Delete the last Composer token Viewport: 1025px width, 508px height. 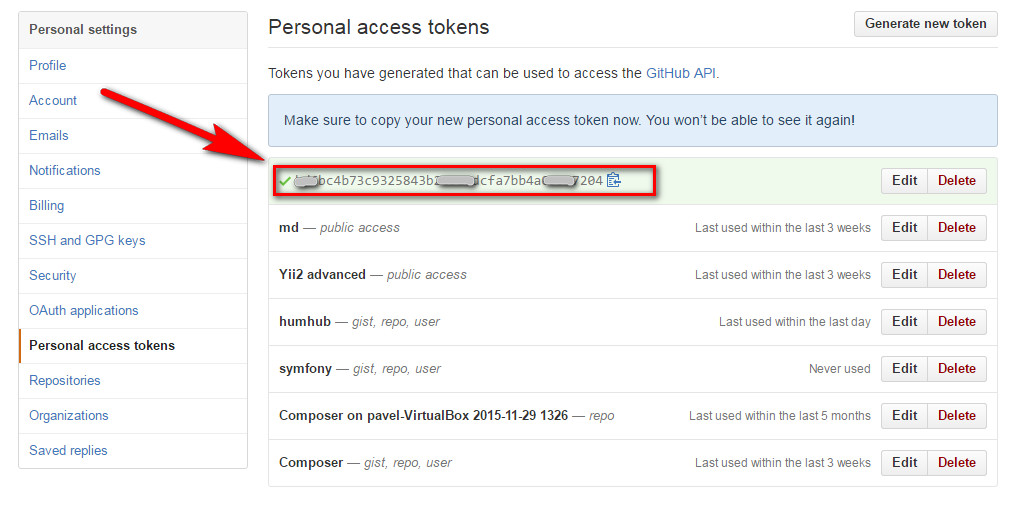click(957, 462)
